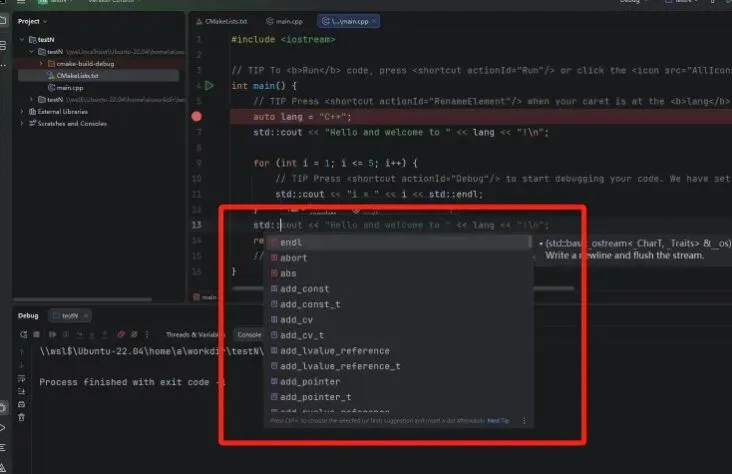Choose abort from the completion list
The image size is (732, 474).
click(400, 258)
